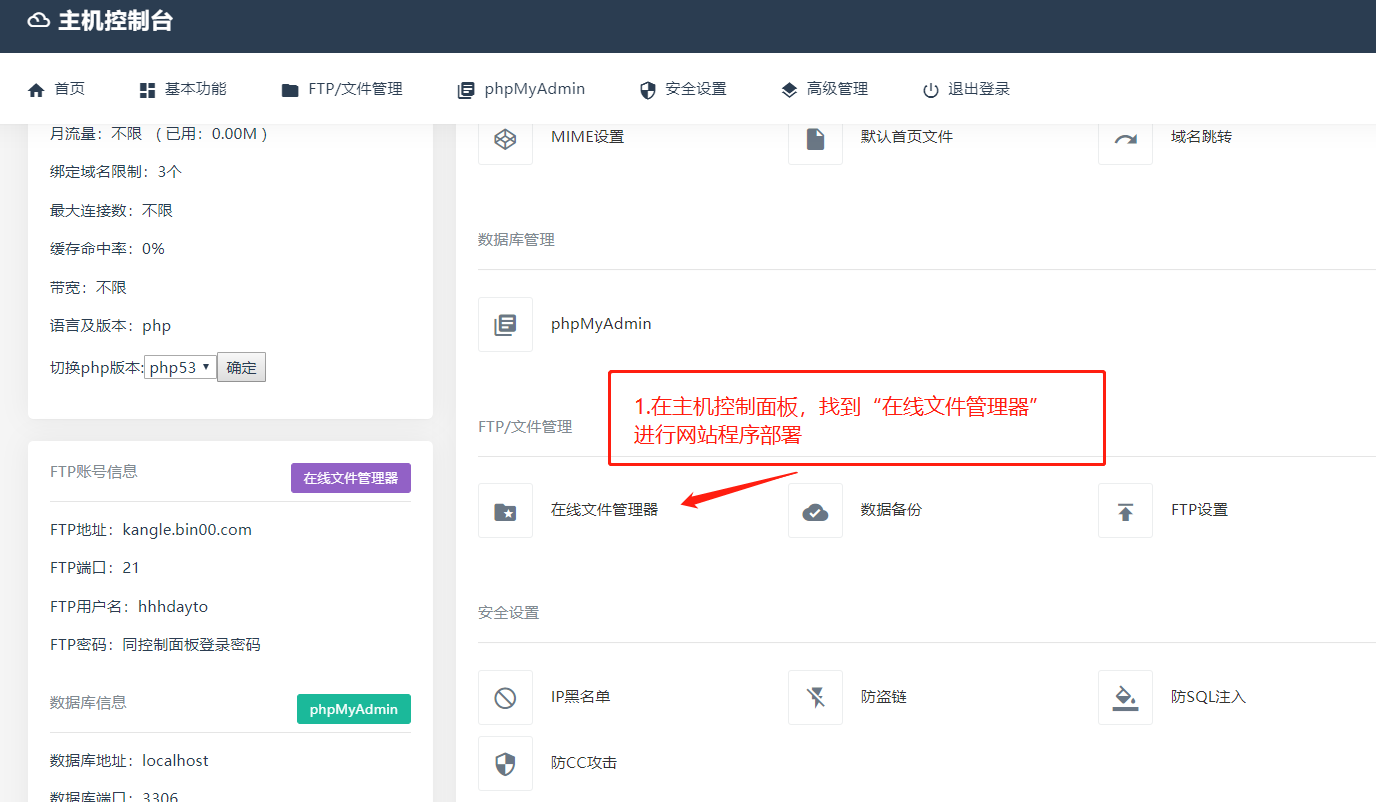Image resolution: width=1376 pixels, height=802 pixels.
Task: Click the MIME设置 icon
Action: click(x=505, y=138)
